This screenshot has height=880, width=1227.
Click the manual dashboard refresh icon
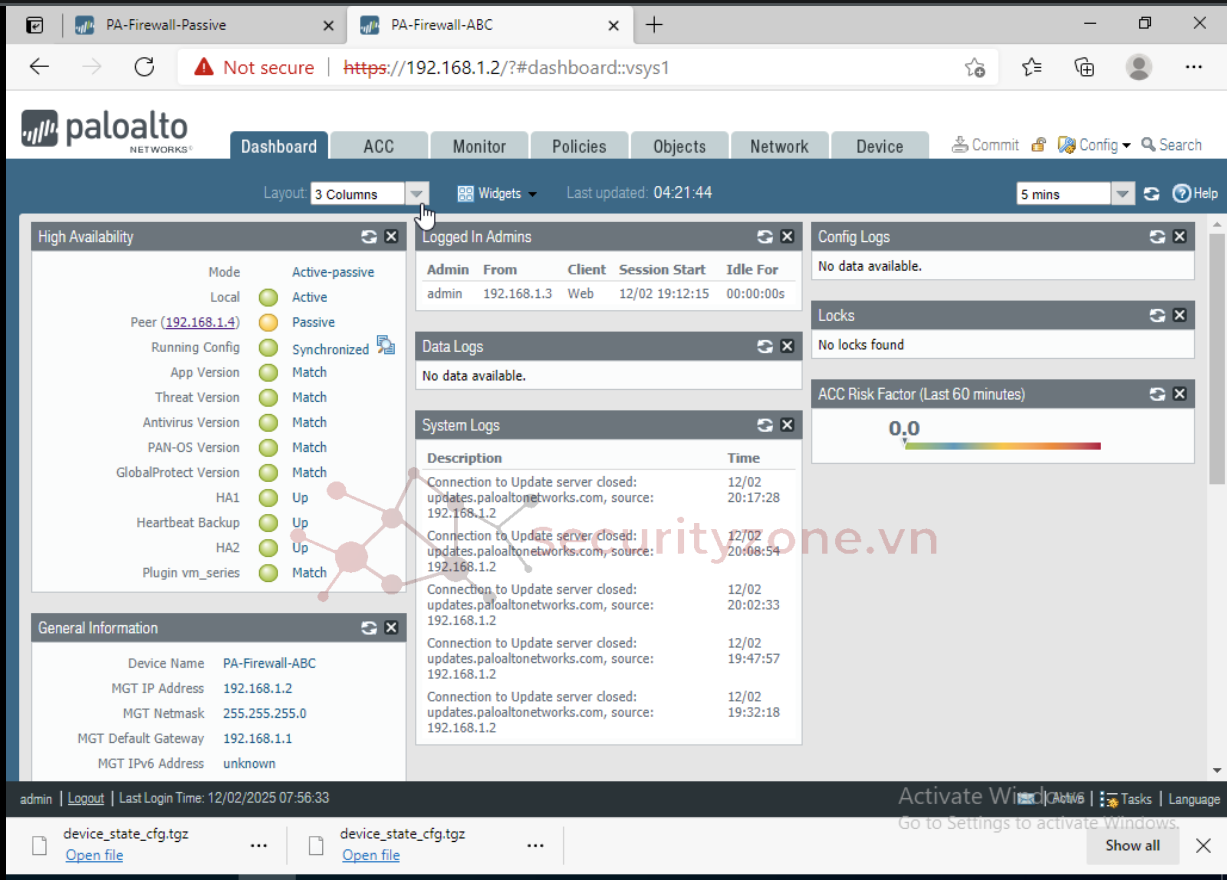(1152, 194)
